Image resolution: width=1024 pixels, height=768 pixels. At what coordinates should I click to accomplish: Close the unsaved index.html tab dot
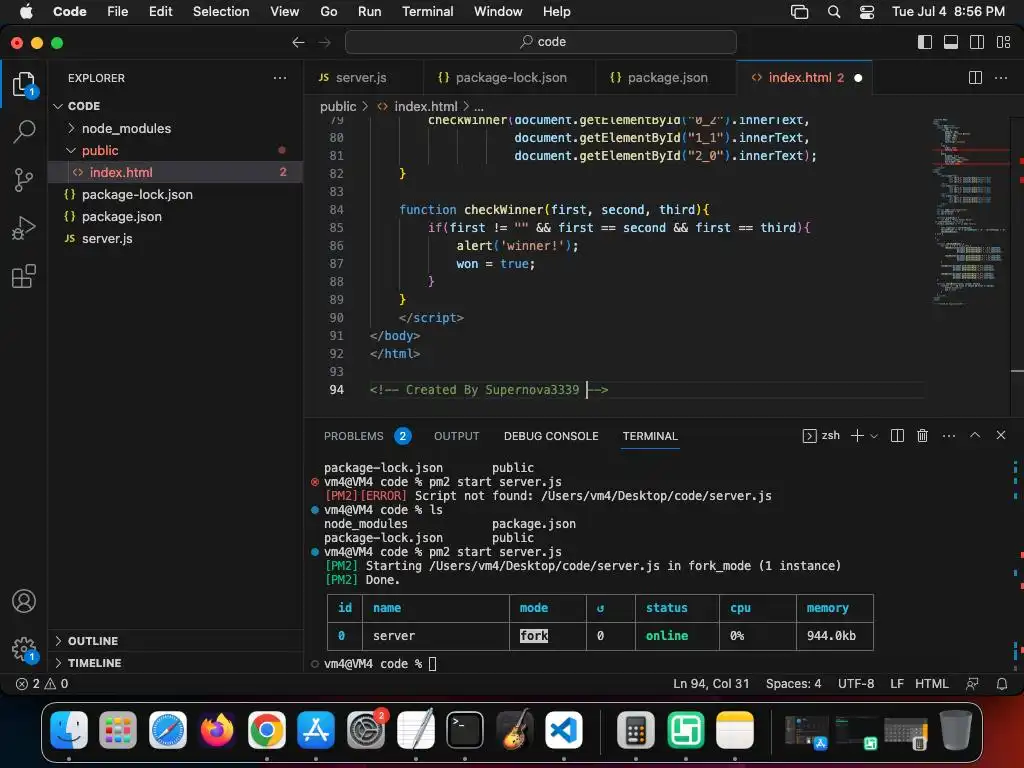tap(858, 78)
